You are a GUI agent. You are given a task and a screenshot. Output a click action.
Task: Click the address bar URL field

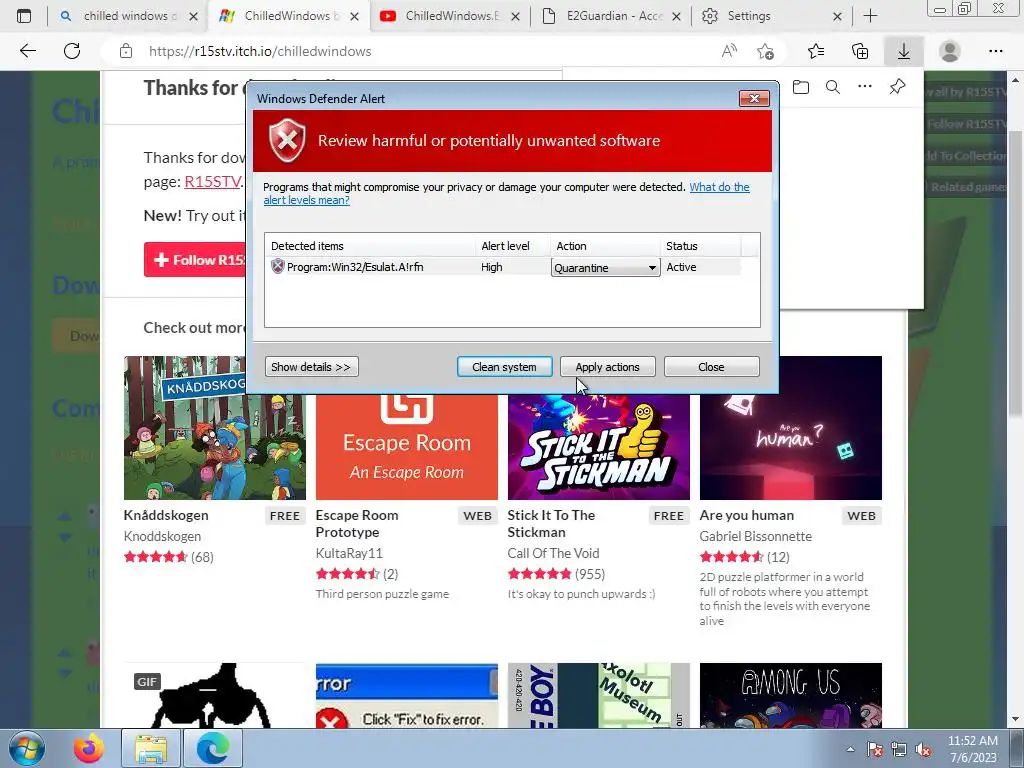[x=418, y=51]
